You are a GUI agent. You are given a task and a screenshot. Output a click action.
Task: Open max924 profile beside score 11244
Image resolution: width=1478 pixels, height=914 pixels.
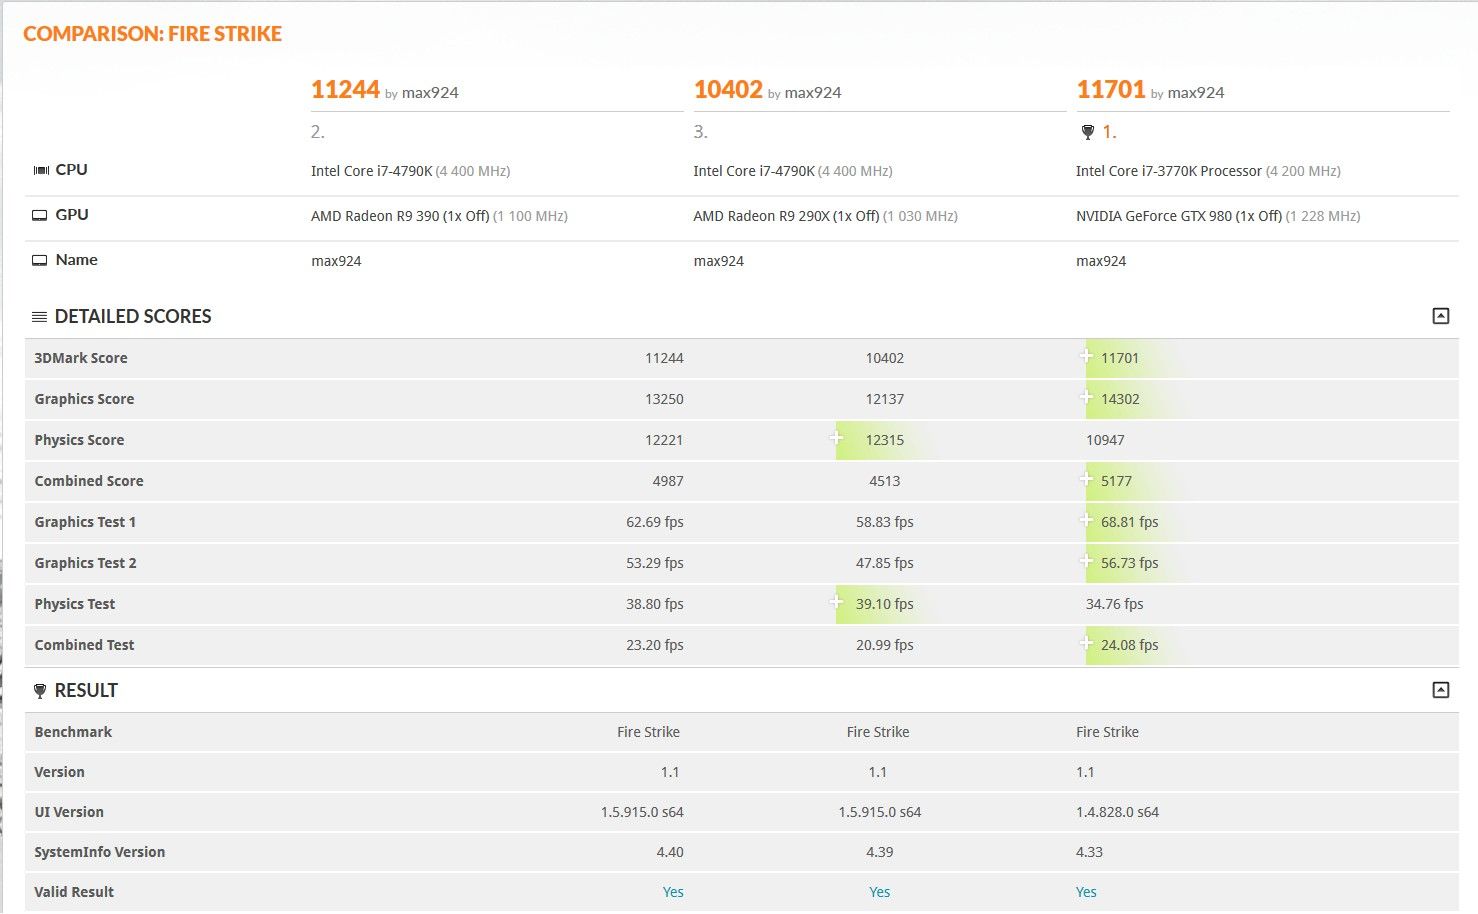430,93
